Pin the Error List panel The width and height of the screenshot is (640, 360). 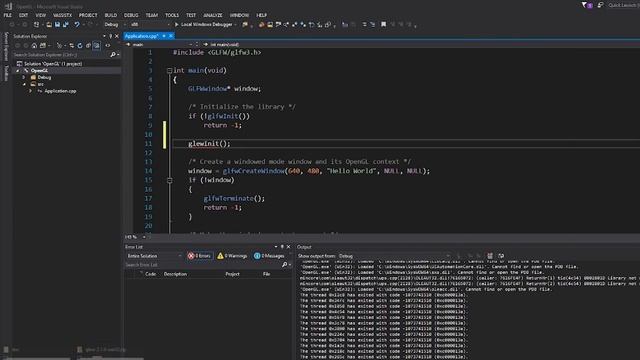[x=282, y=247]
